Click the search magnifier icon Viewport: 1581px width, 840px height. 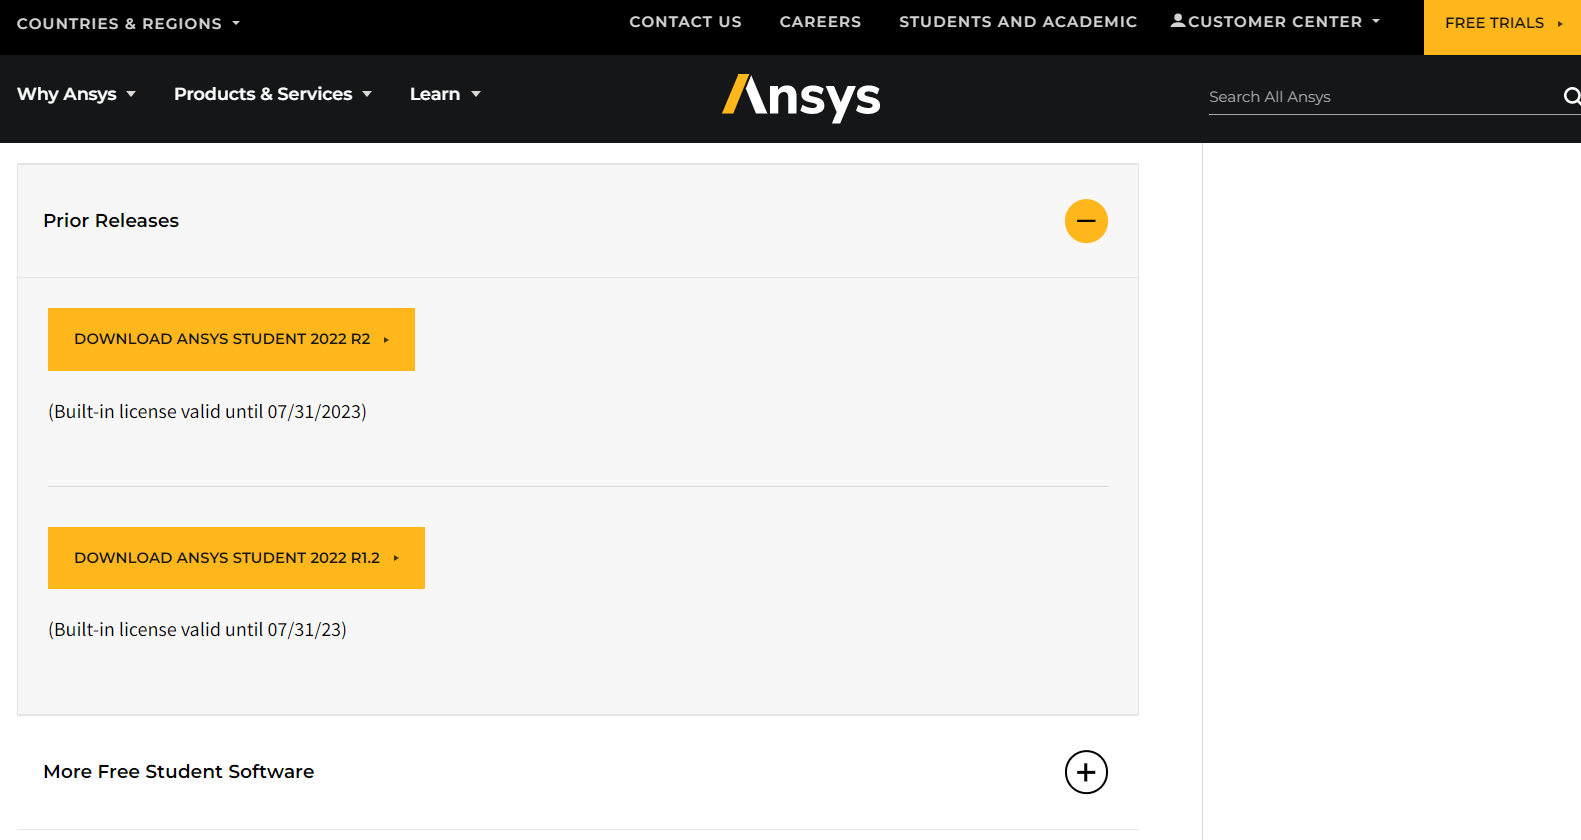tap(1572, 96)
